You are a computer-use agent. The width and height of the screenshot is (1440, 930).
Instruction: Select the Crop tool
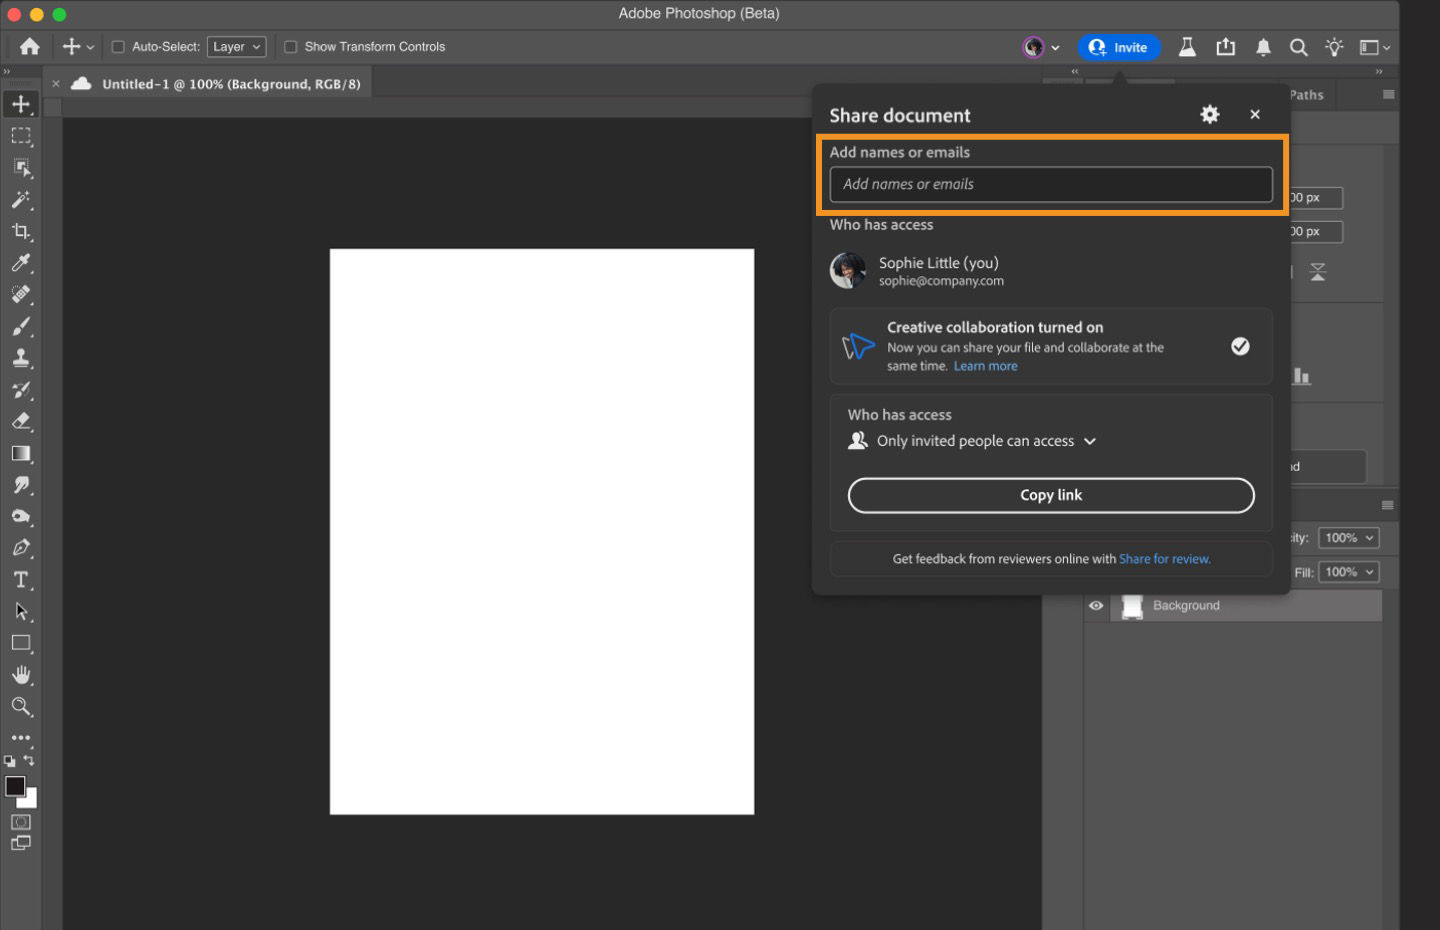click(x=21, y=232)
